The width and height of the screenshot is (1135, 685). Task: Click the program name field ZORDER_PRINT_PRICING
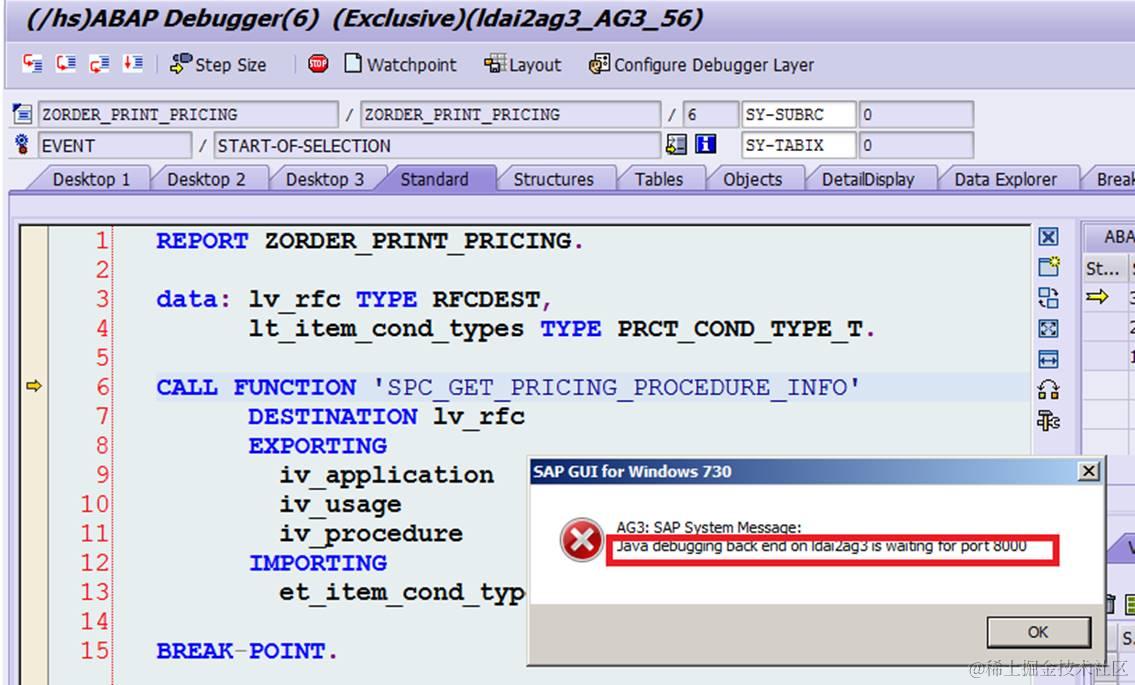coord(188,114)
